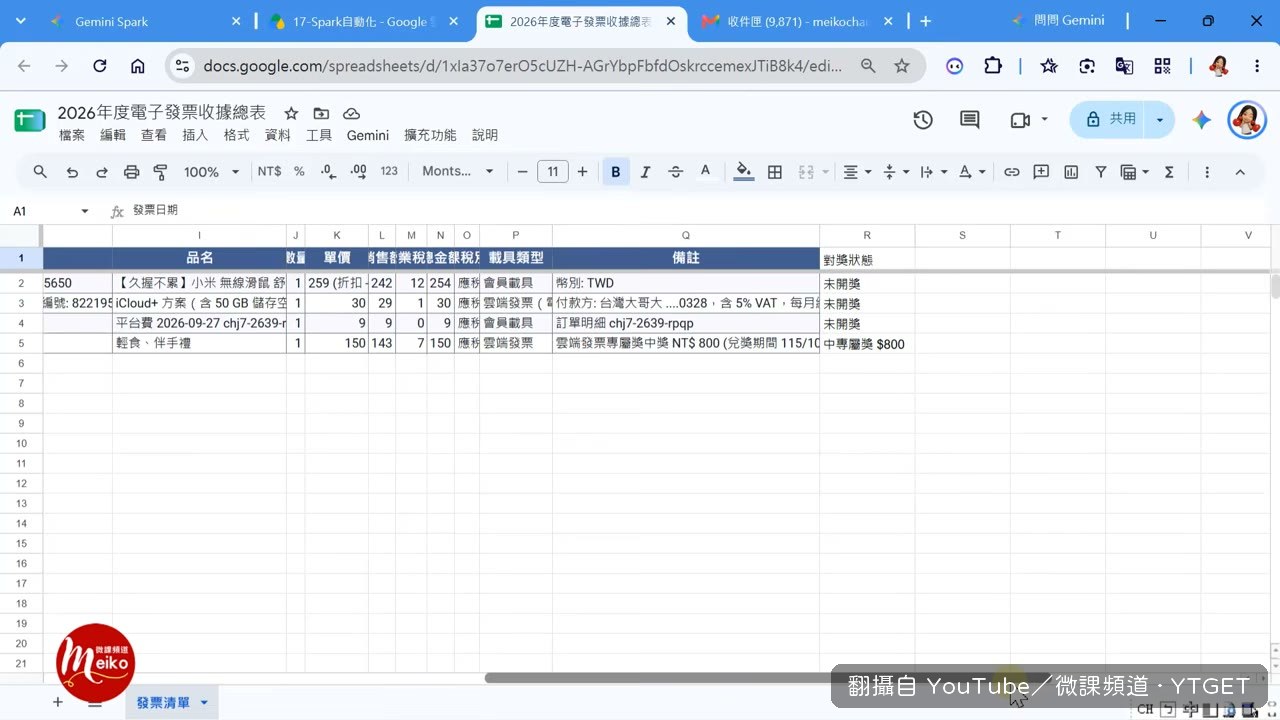Open horizontal align dropdown
The image size is (1280, 720).
(856, 172)
